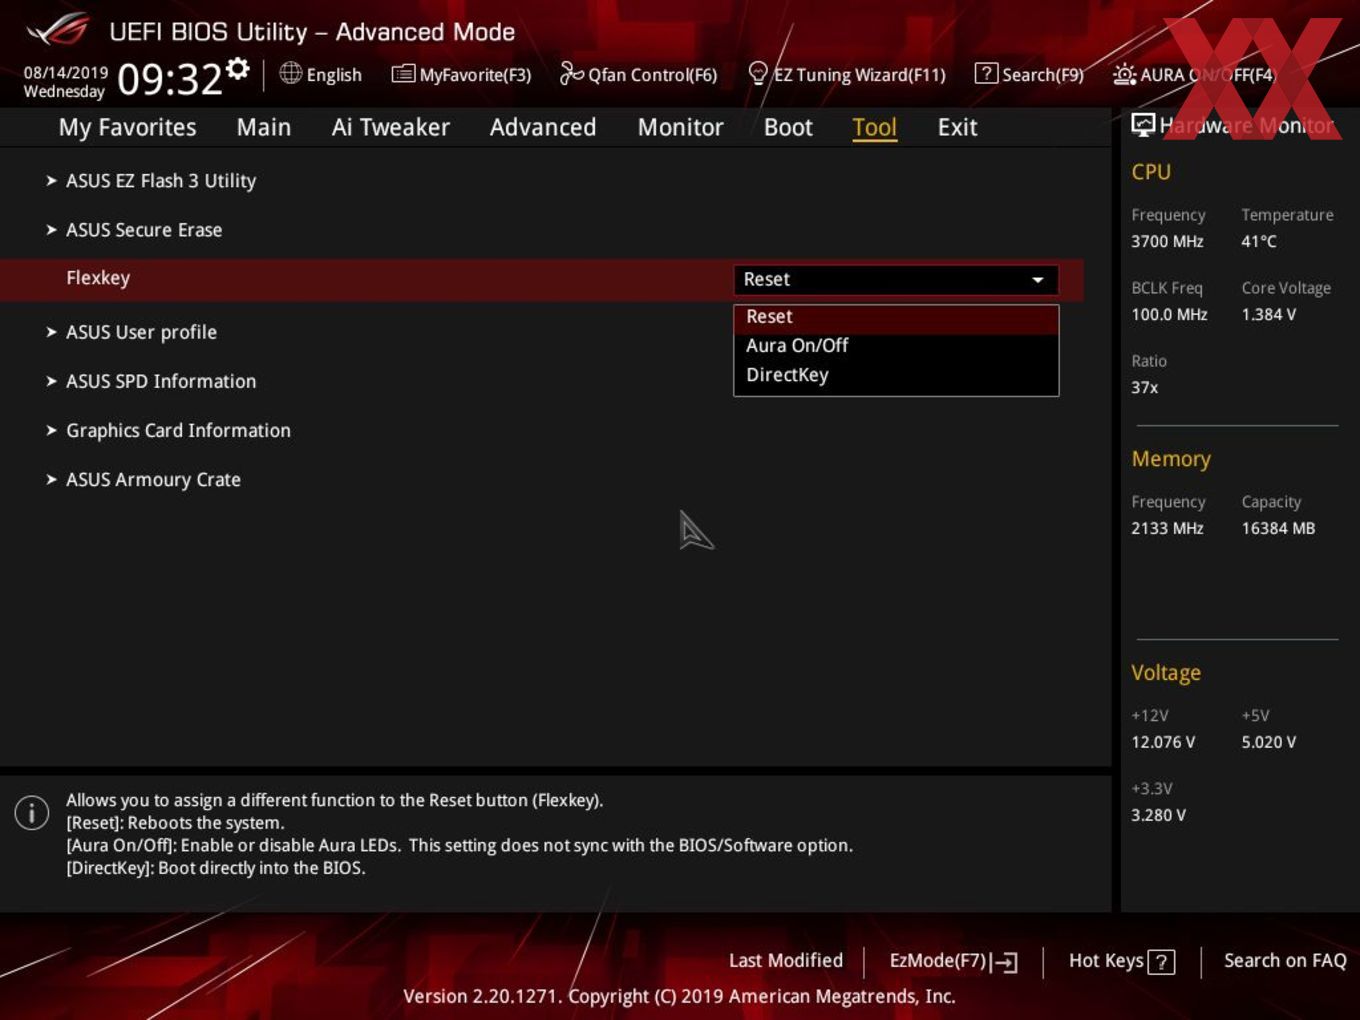Expand ASUS User profile
Screen dimensions: 1360x1020
tap(140, 332)
